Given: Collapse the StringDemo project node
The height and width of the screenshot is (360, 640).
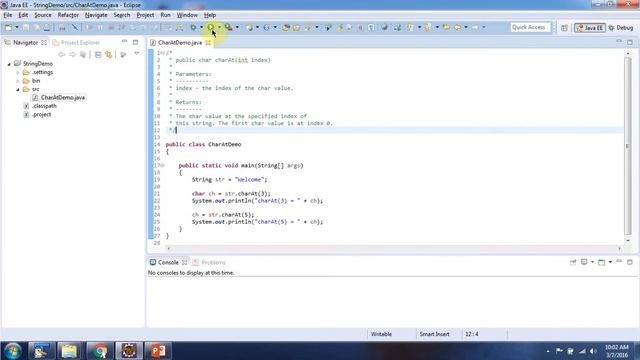Looking at the screenshot, I should coord(9,64).
